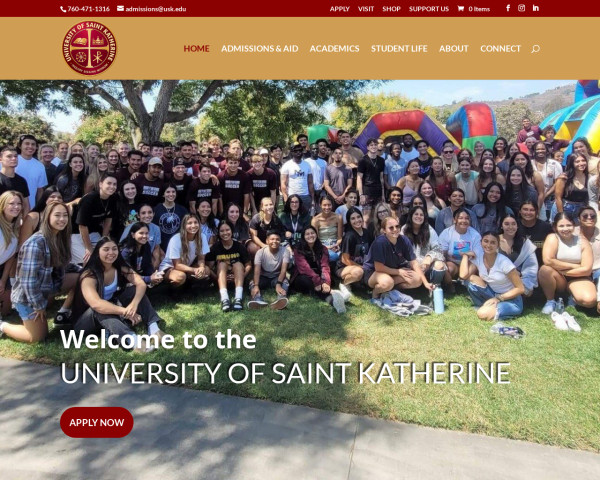Viewport: 600px width, 480px height.
Task: Follow the APPLY link in top bar
Action: (340, 9)
